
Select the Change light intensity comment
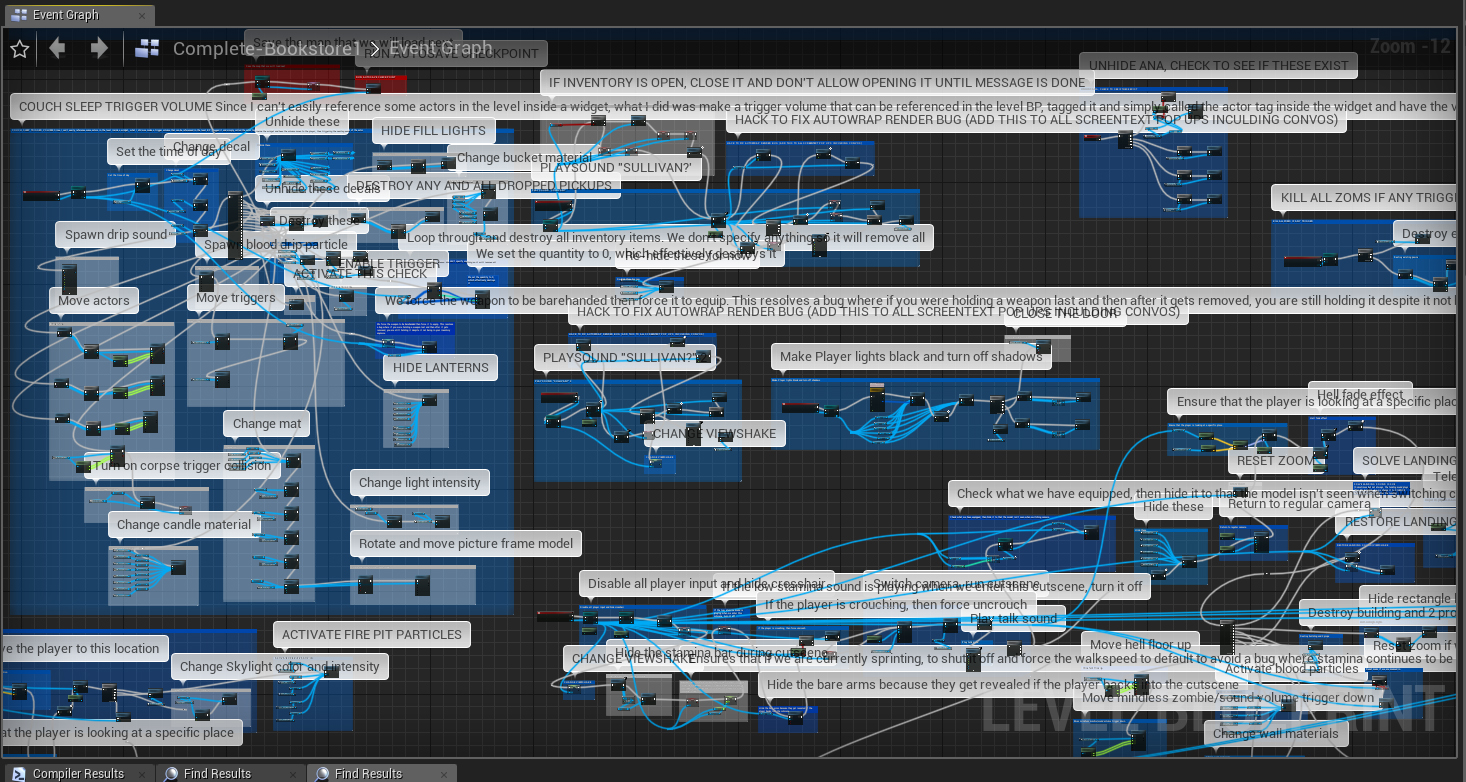pyautogui.click(x=420, y=483)
